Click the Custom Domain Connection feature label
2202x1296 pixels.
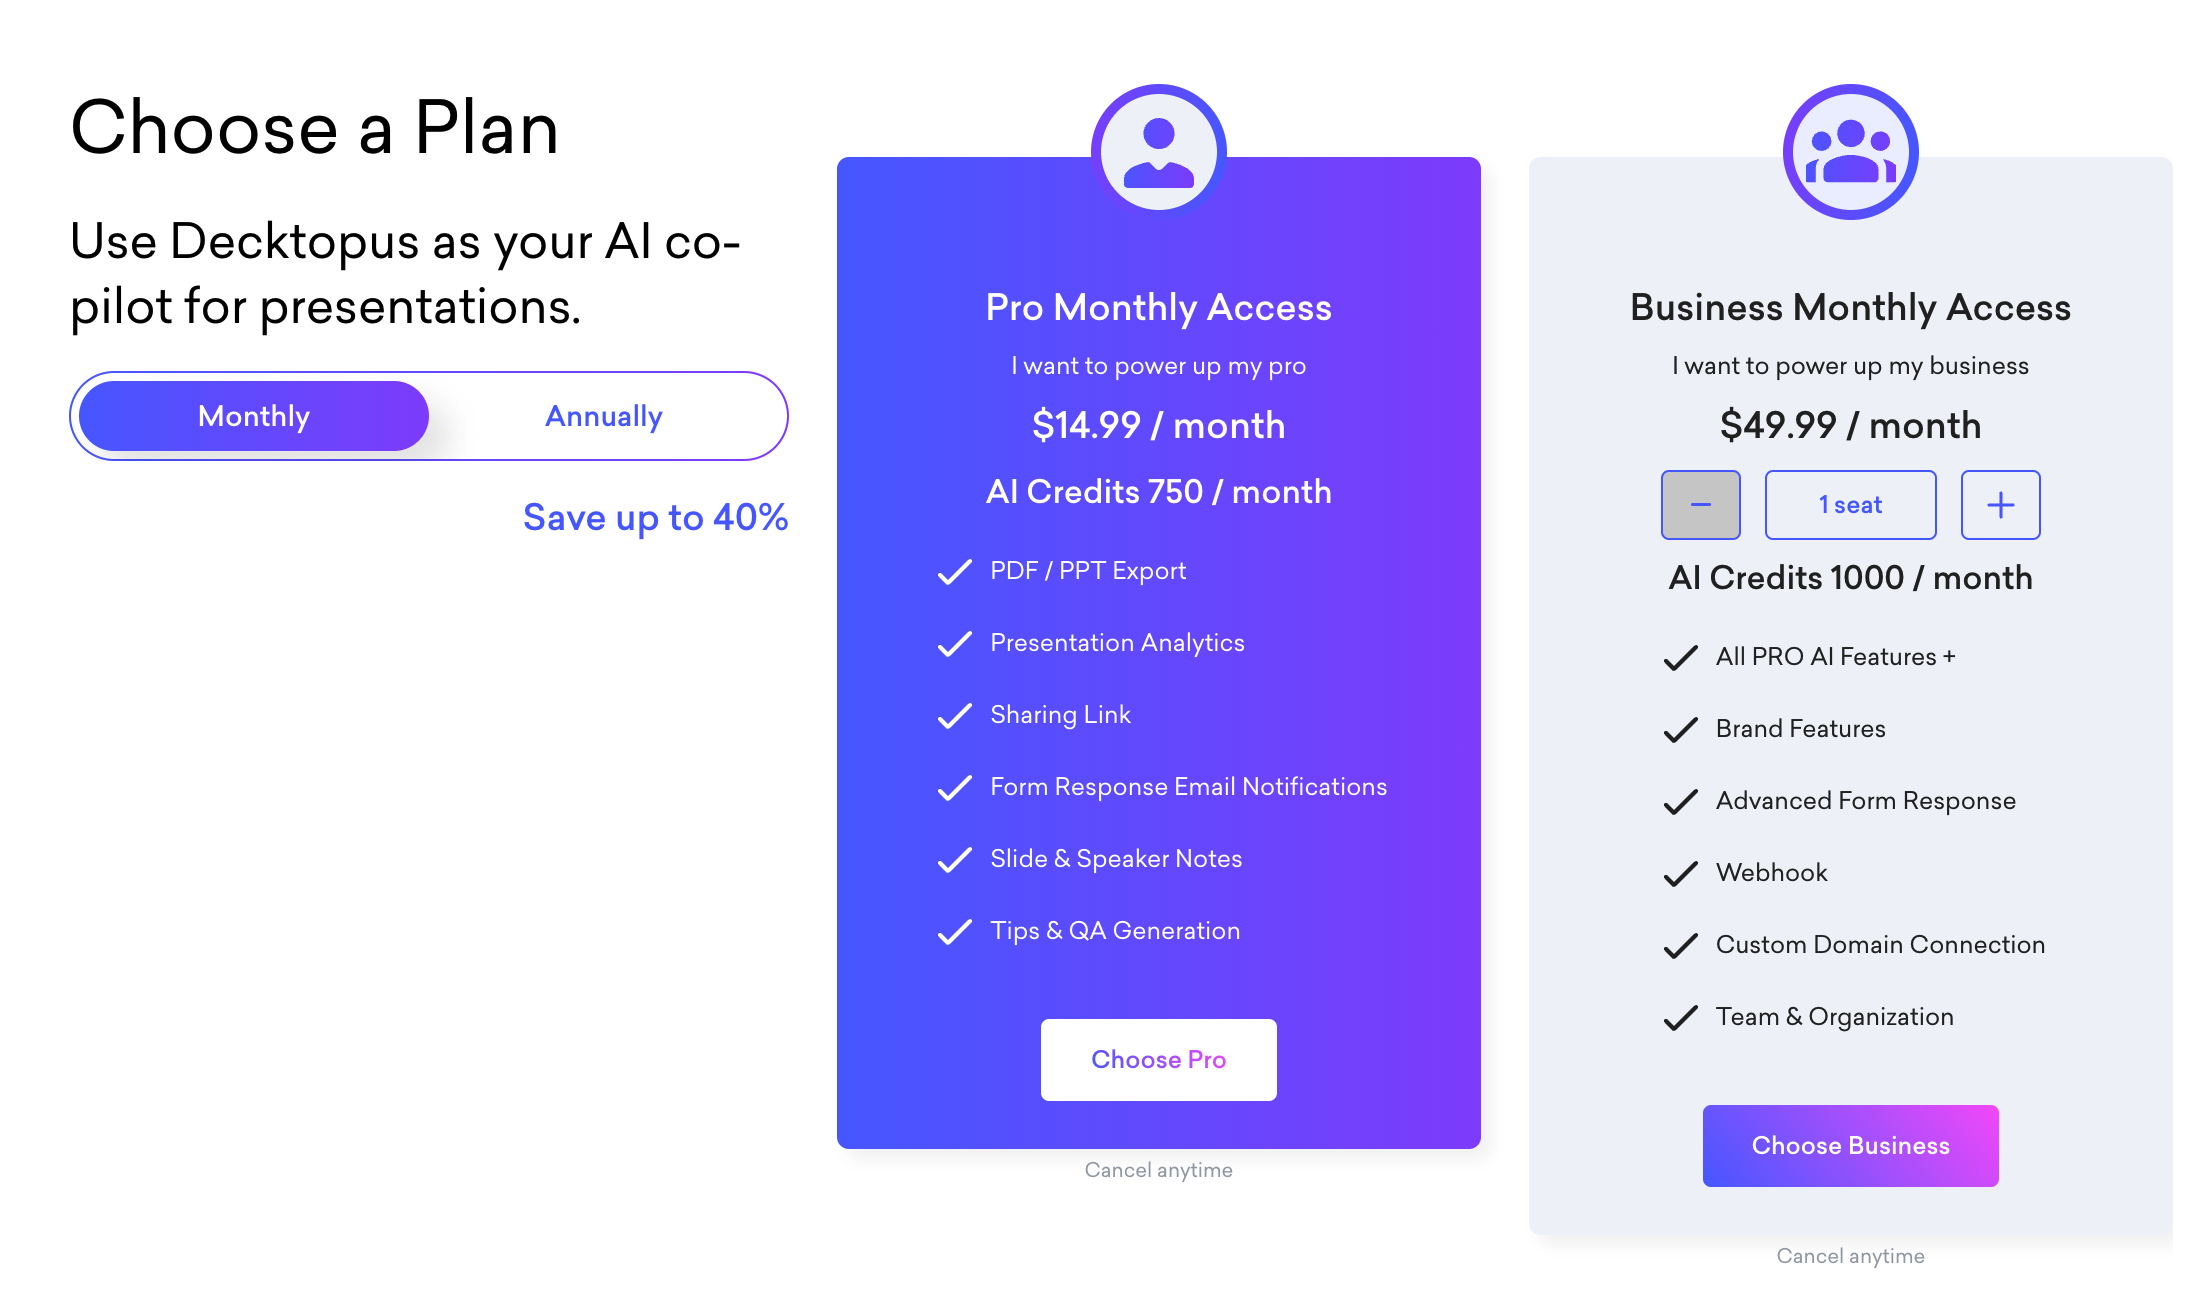[1880, 945]
